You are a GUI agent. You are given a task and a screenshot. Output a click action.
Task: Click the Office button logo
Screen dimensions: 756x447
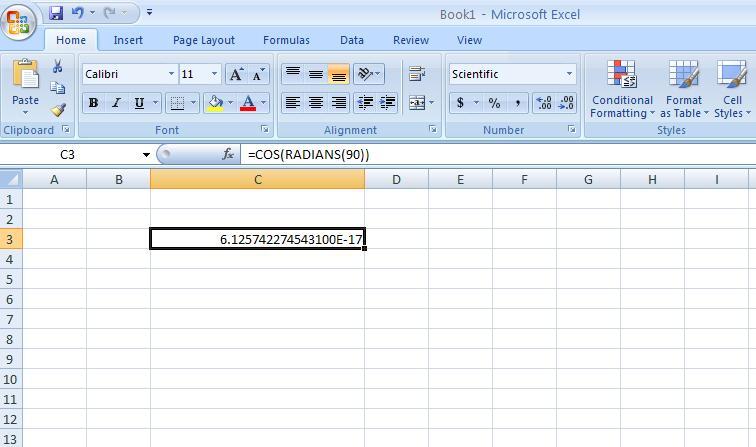pyautogui.click(x=18, y=22)
